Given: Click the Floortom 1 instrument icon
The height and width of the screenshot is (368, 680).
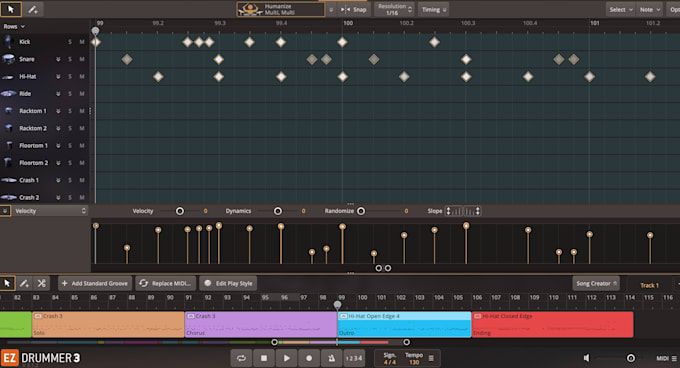Looking at the screenshot, I should [x=9, y=146].
